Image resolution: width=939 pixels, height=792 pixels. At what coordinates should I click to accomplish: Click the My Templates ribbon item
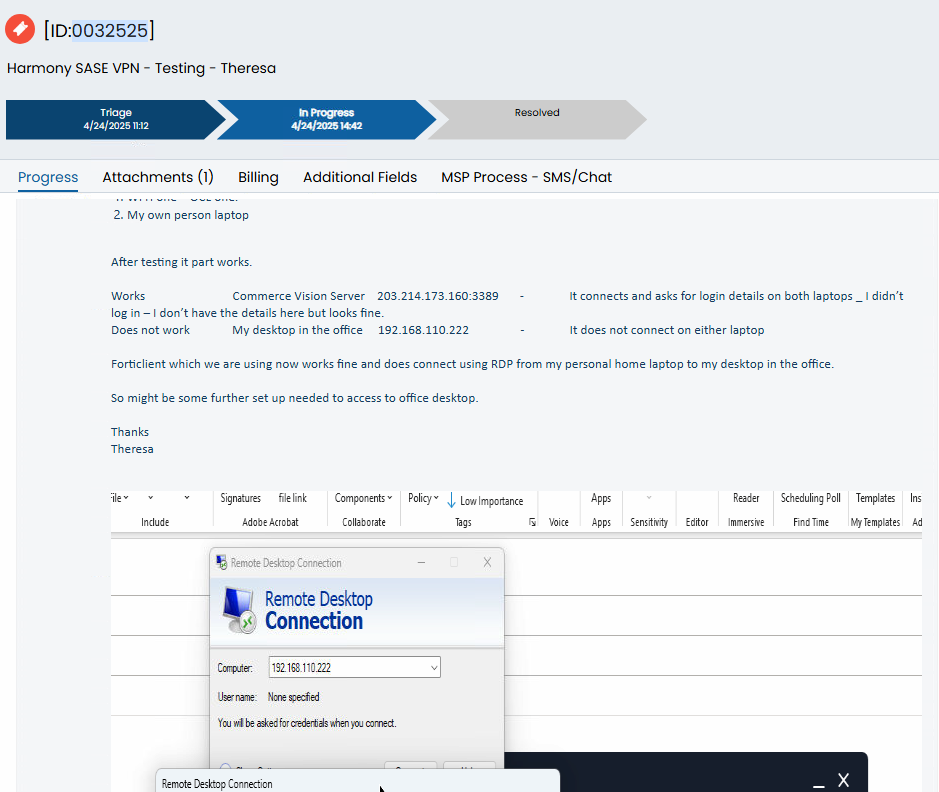coord(875,522)
